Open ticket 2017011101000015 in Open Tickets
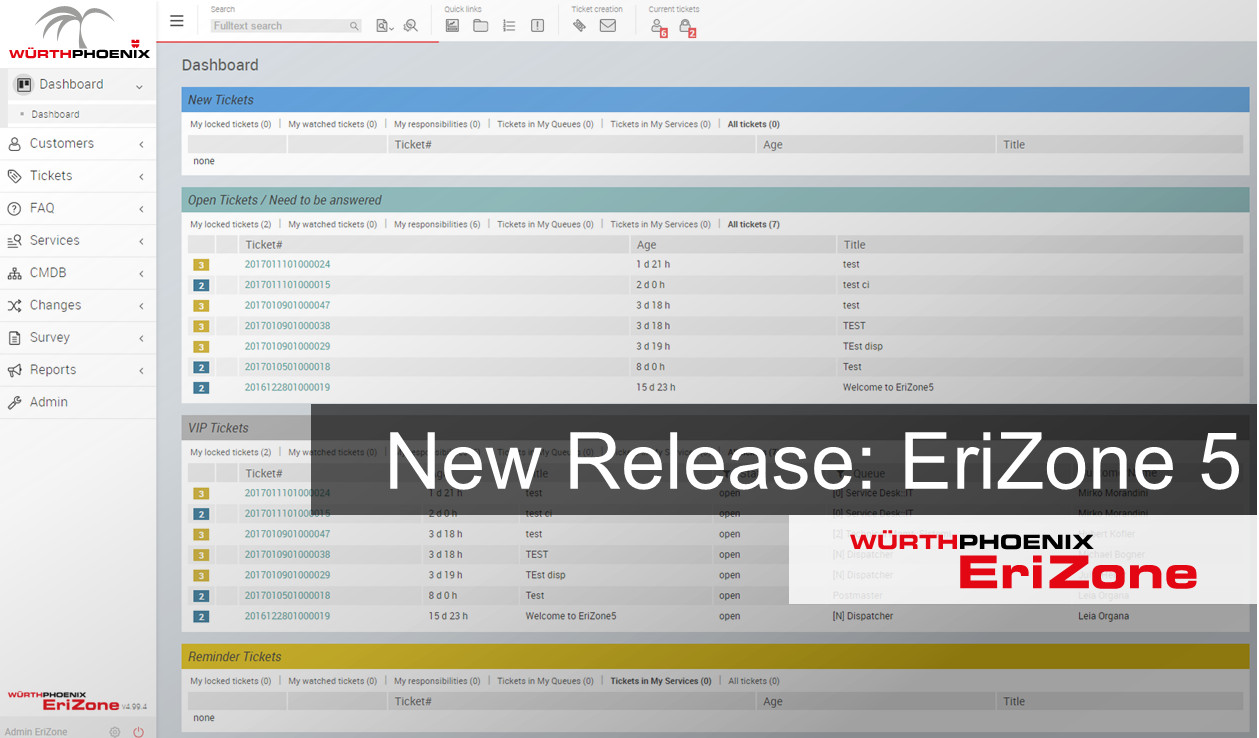Image resolution: width=1259 pixels, height=738 pixels. [287, 285]
